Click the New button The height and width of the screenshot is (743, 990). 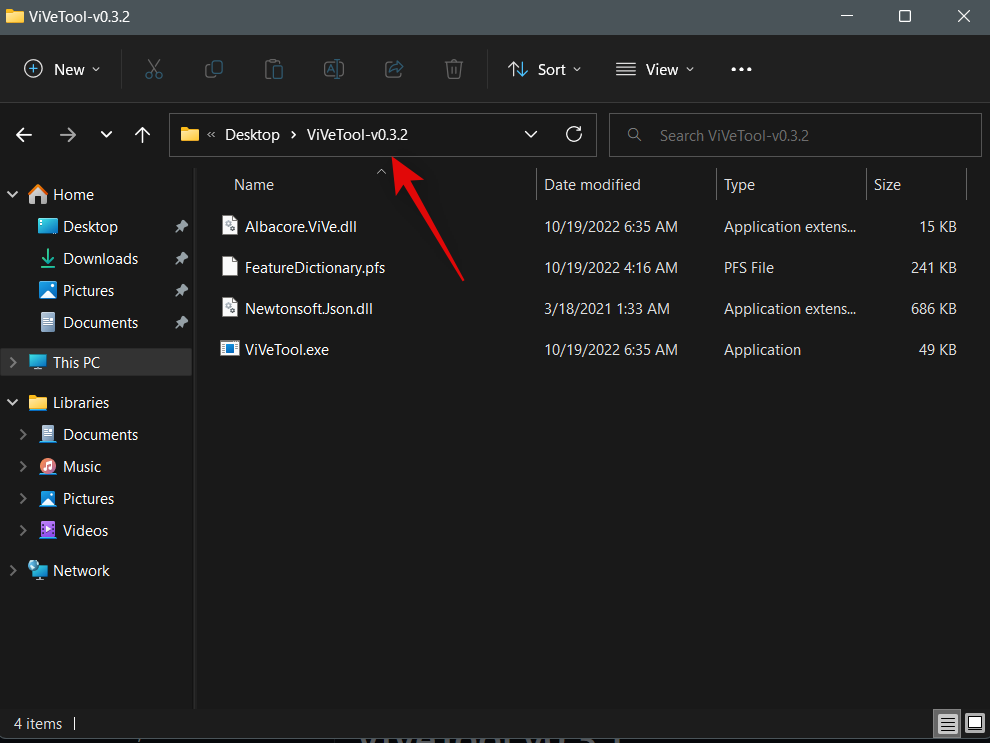(x=62, y=69)
